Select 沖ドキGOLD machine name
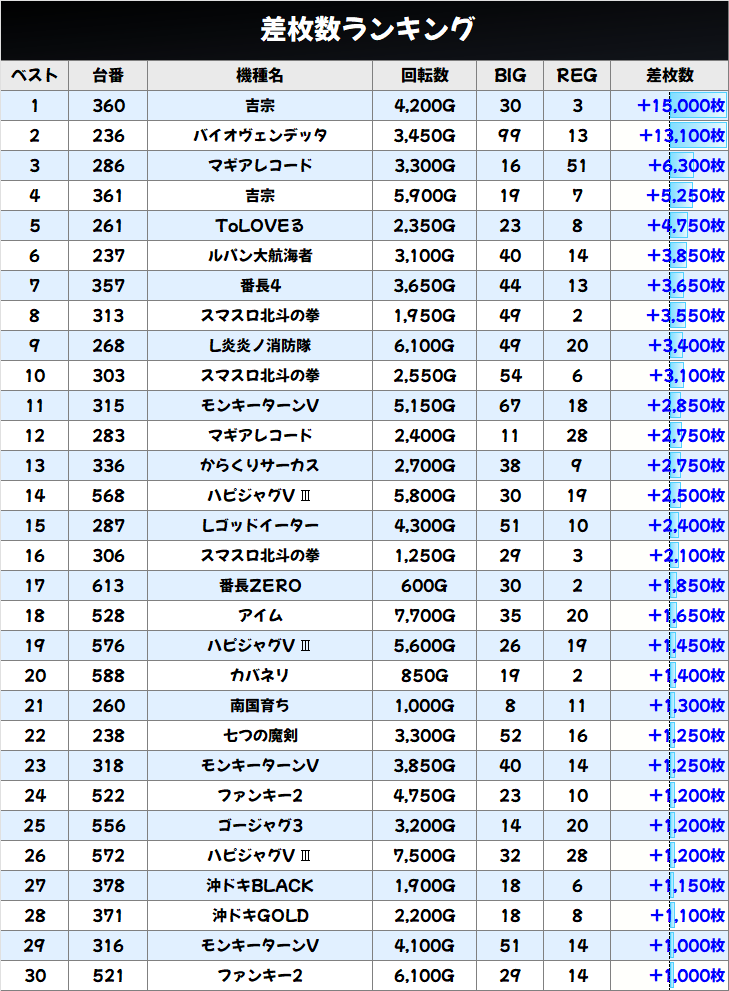The height and width of the screenshot is (991, 729). coord(260,916)
